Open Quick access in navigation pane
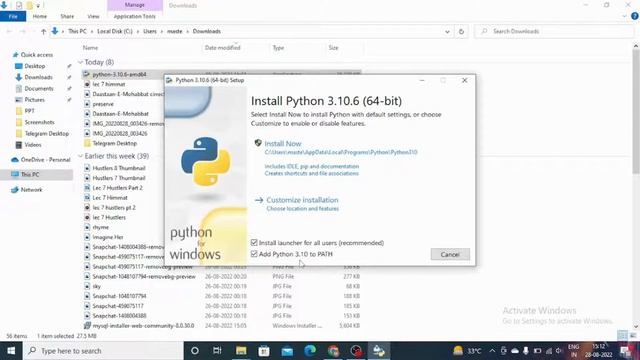This screenshot has height=360, width=640. (x=36, y=55)
